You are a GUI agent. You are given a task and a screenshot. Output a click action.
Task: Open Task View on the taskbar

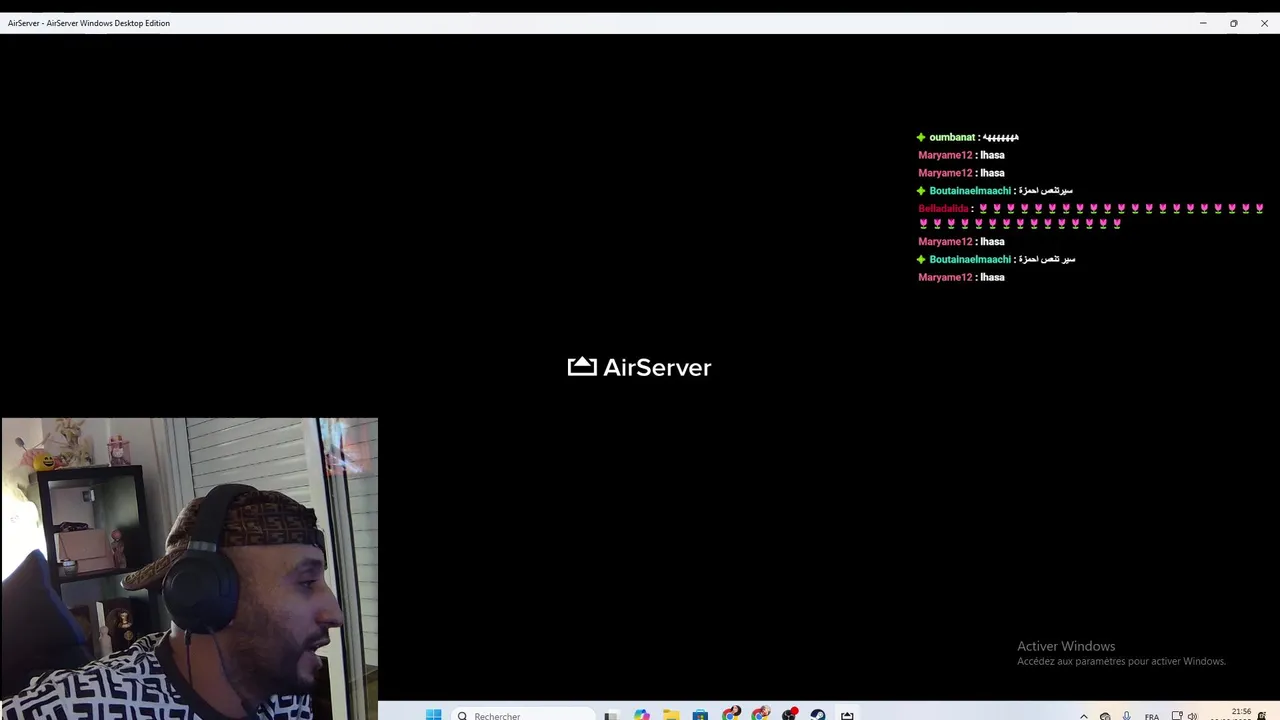[611, 715]
